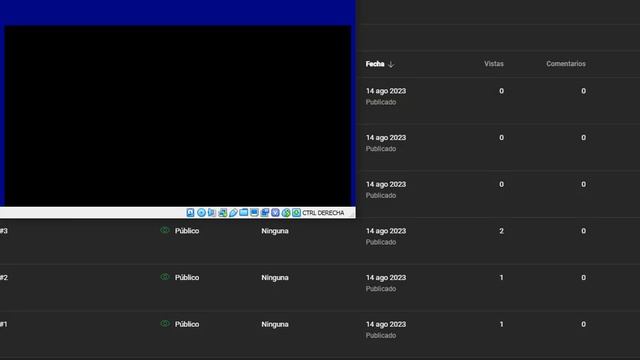Click the VirtualBox shared folders icon
The height and width of the screenshot is (360, 640).
pos(244,213)
